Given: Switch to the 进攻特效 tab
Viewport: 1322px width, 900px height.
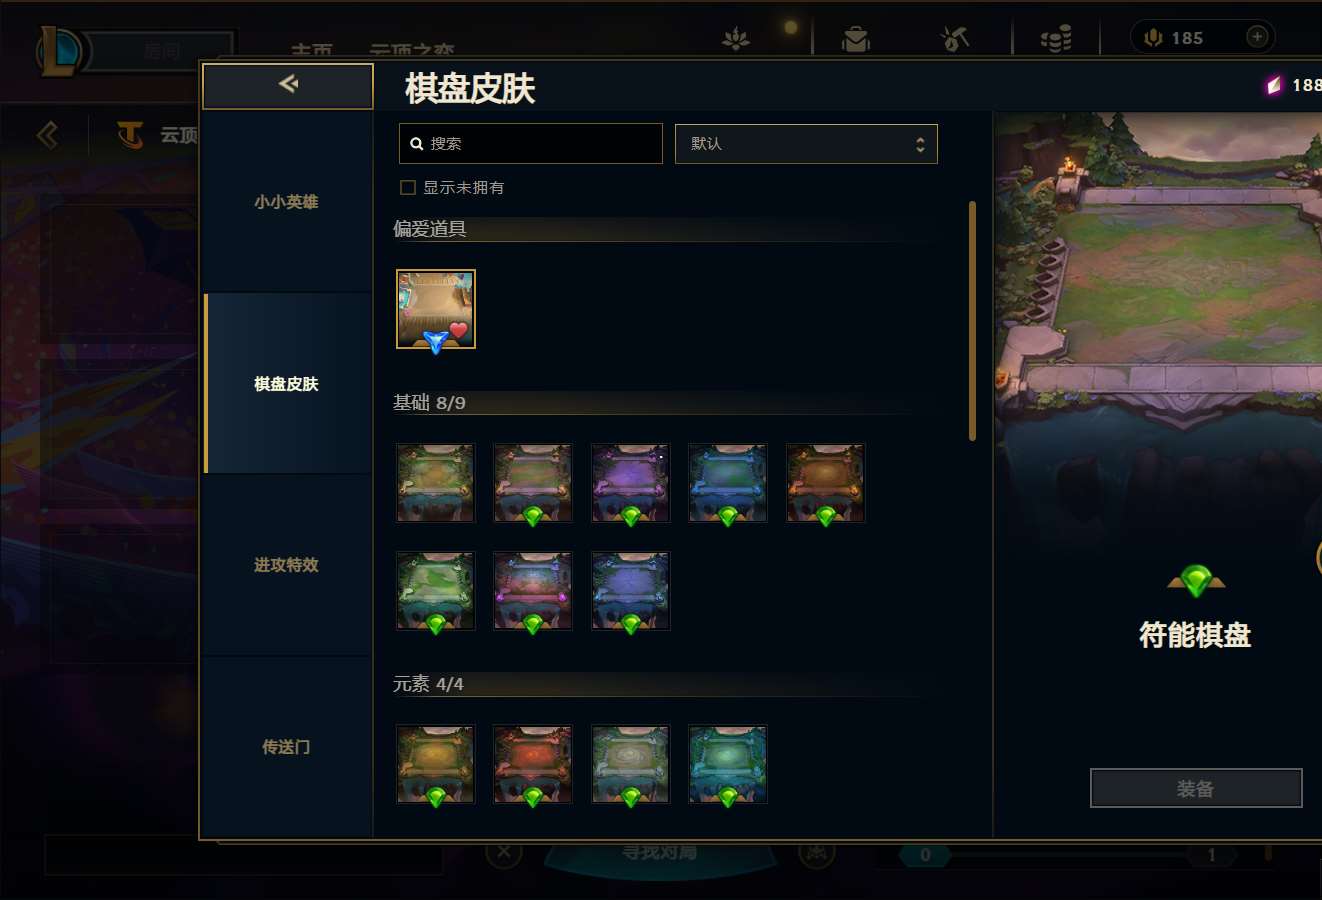Looking at the screenshot, I should (x=287, y=565).
